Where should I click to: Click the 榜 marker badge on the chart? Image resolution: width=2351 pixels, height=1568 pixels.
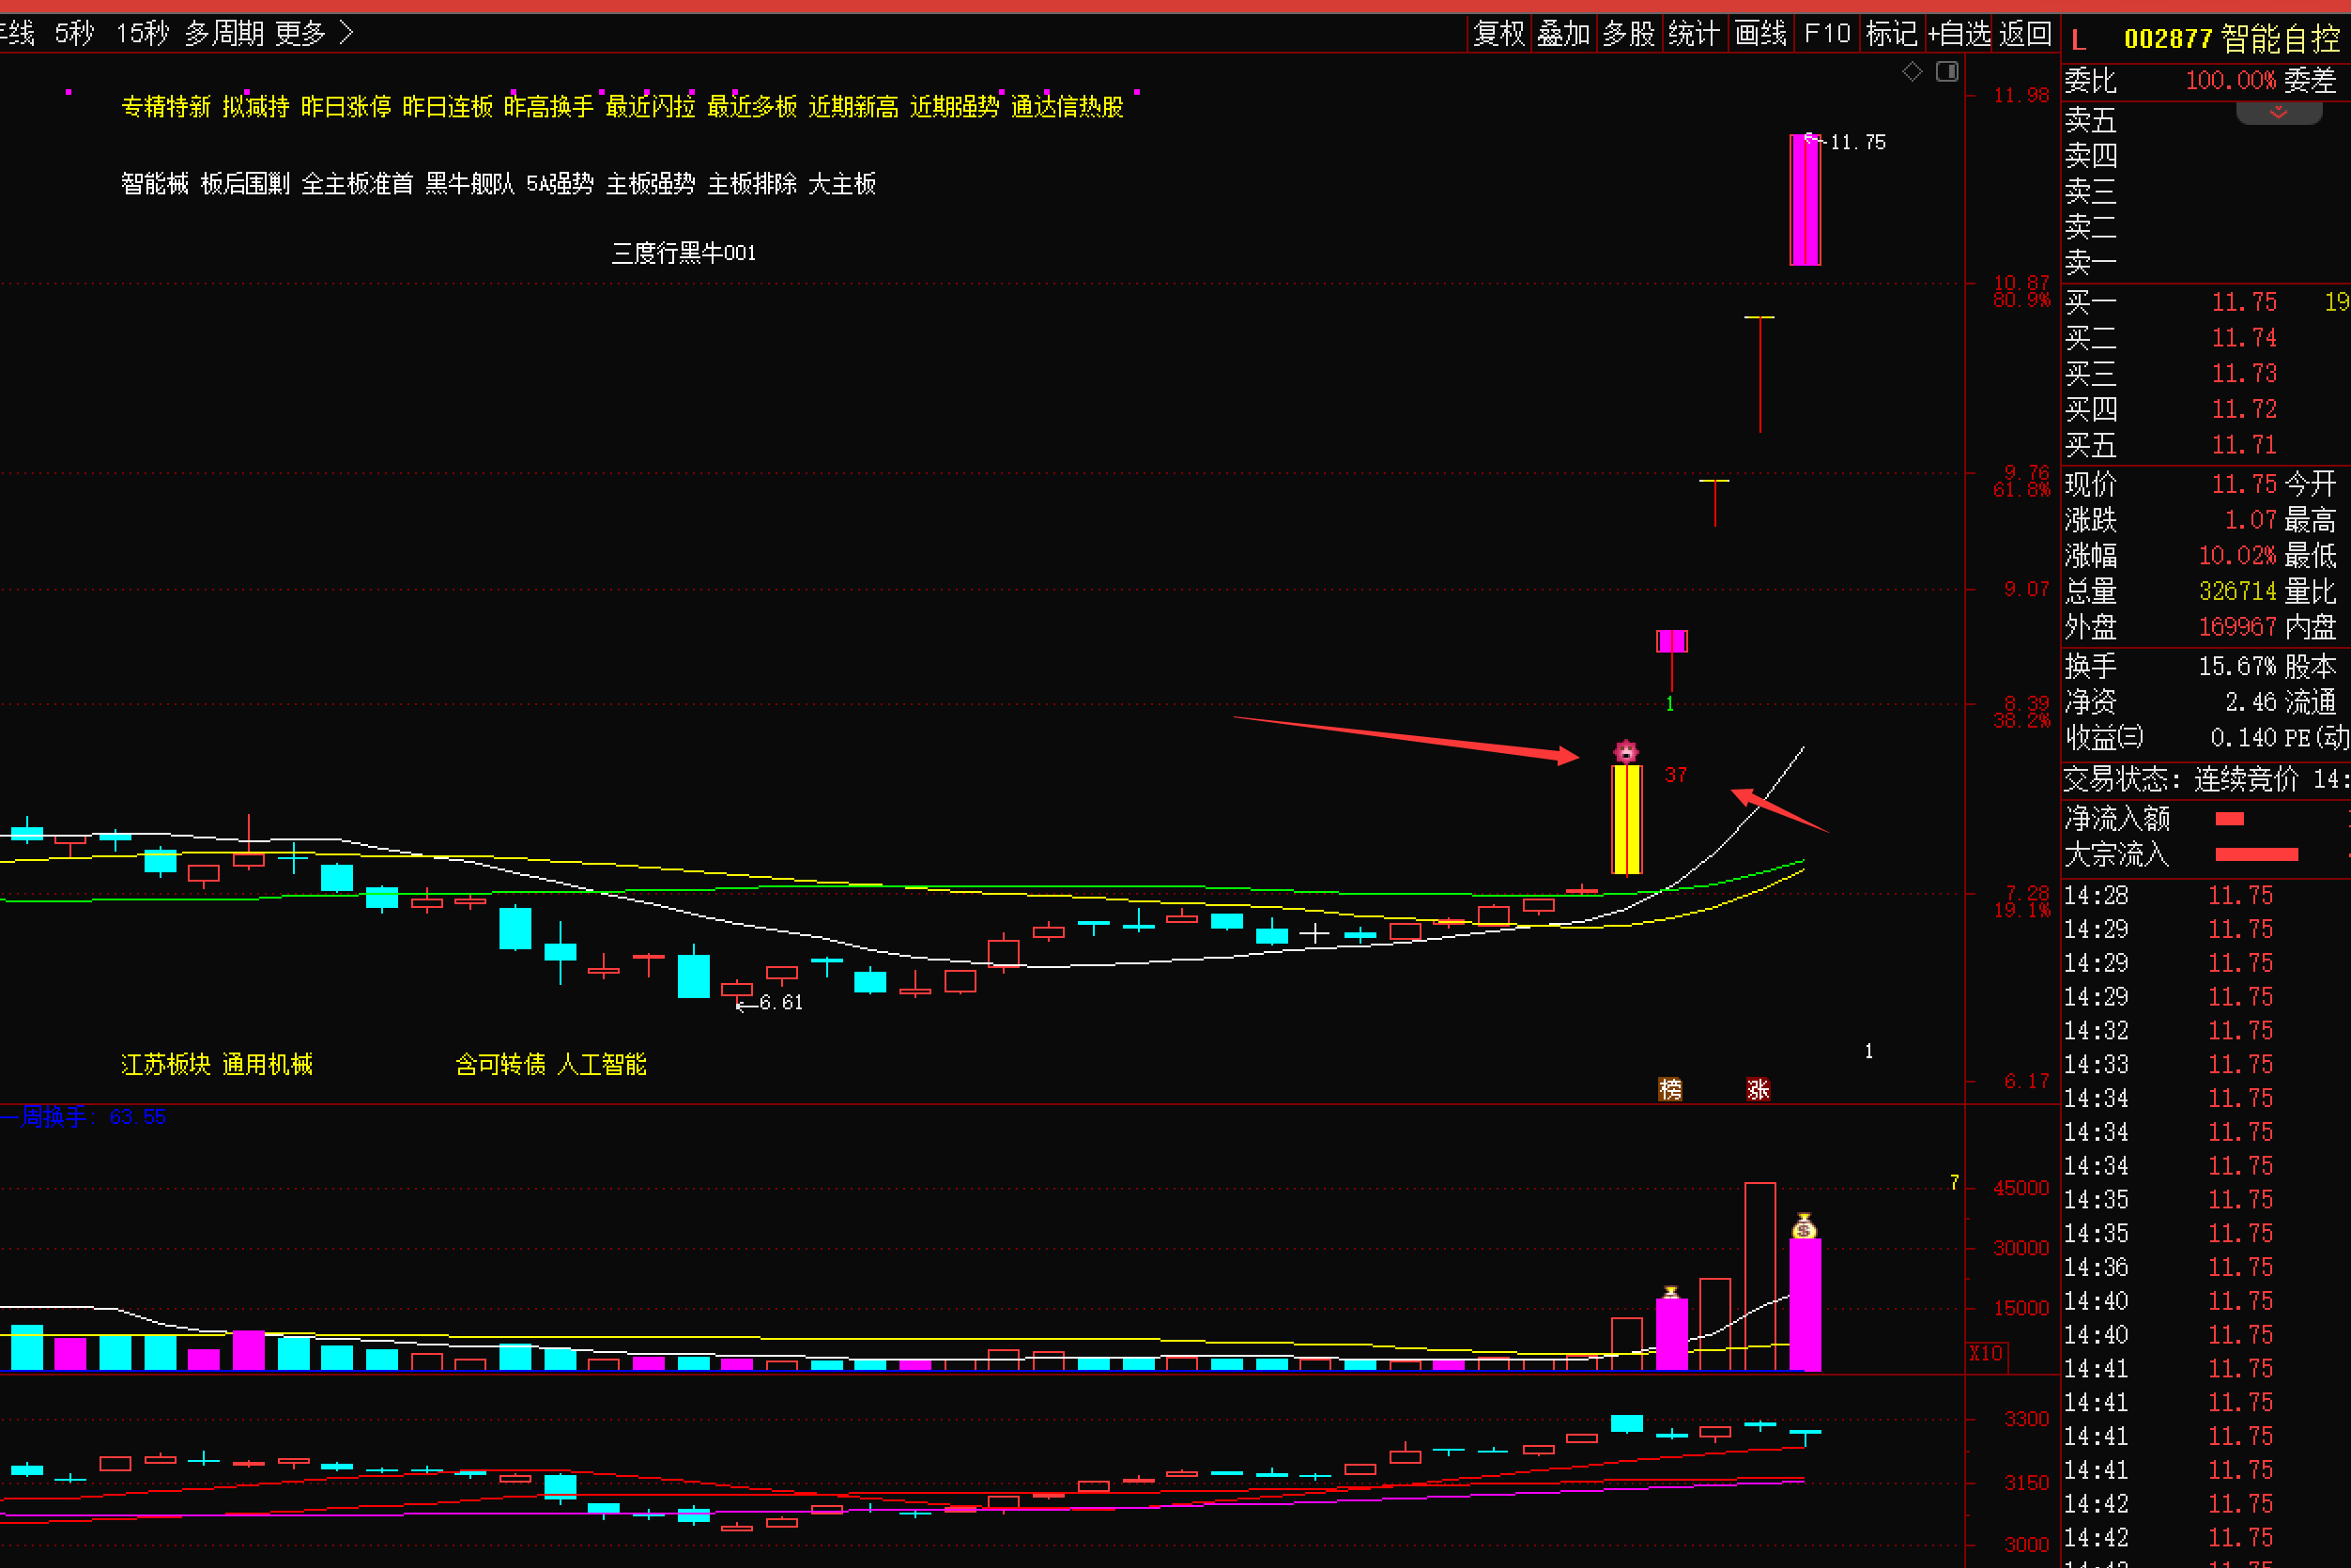(1670, 1089)
